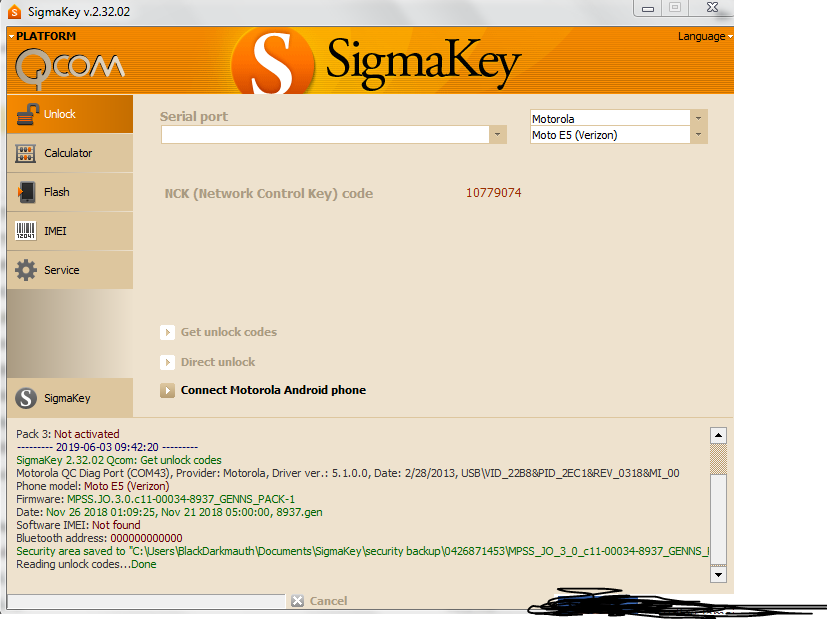Click the progress bar at the bottom
This screenshot has height=619, width=827.
click(x=146, y=601)
